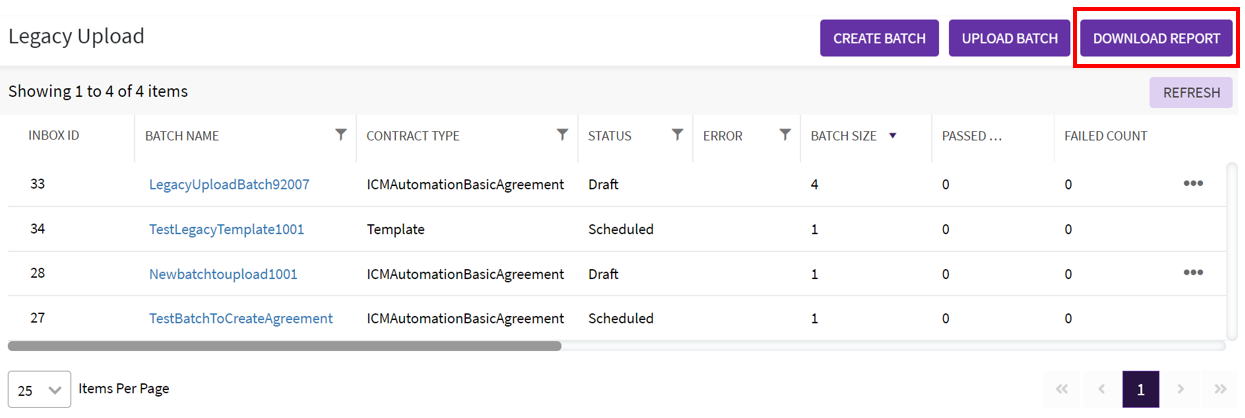The image size is (1245, 418).
Task: Go to the next page arrow
Action: 1181,389
